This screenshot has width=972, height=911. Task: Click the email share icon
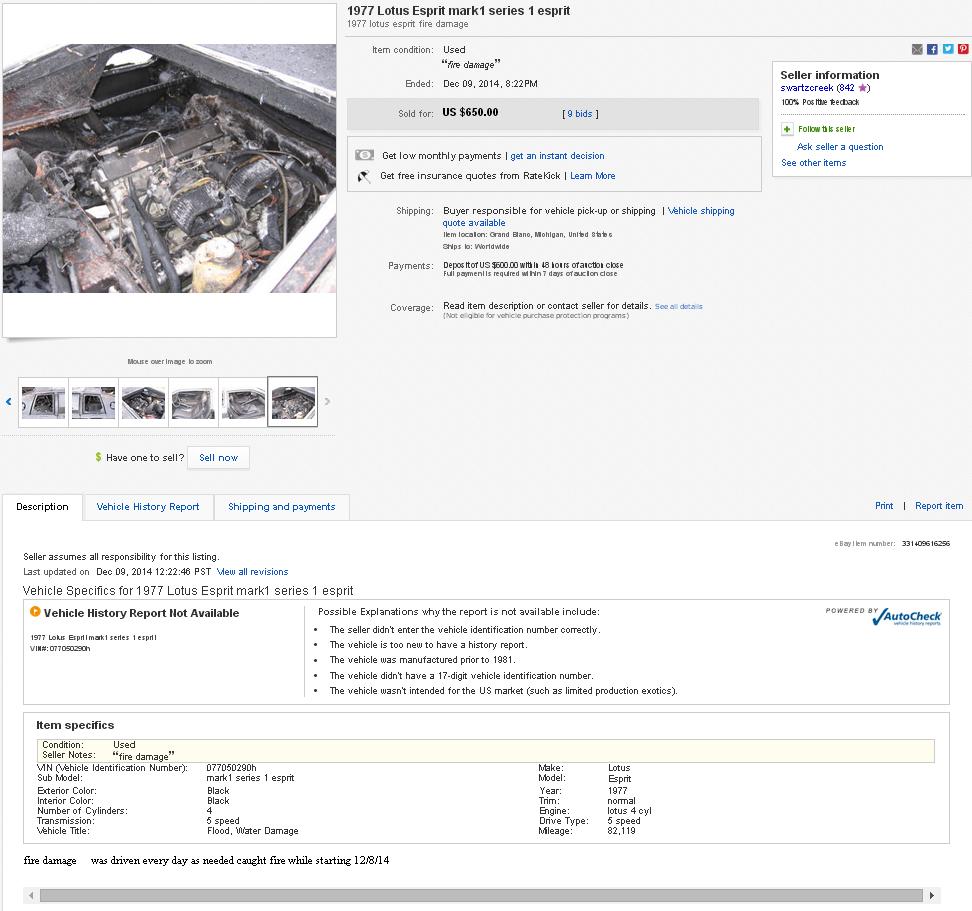[917, 49]
